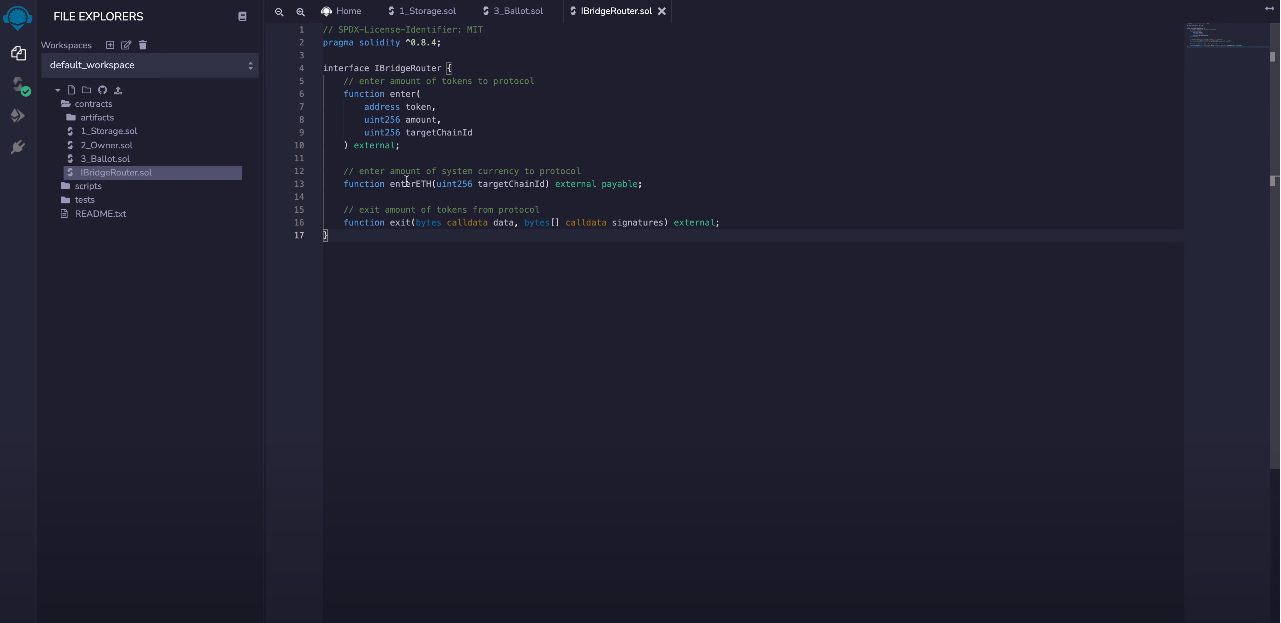
Task: Close the IBridgeRouter.sol tab
Action: point(662,11)
